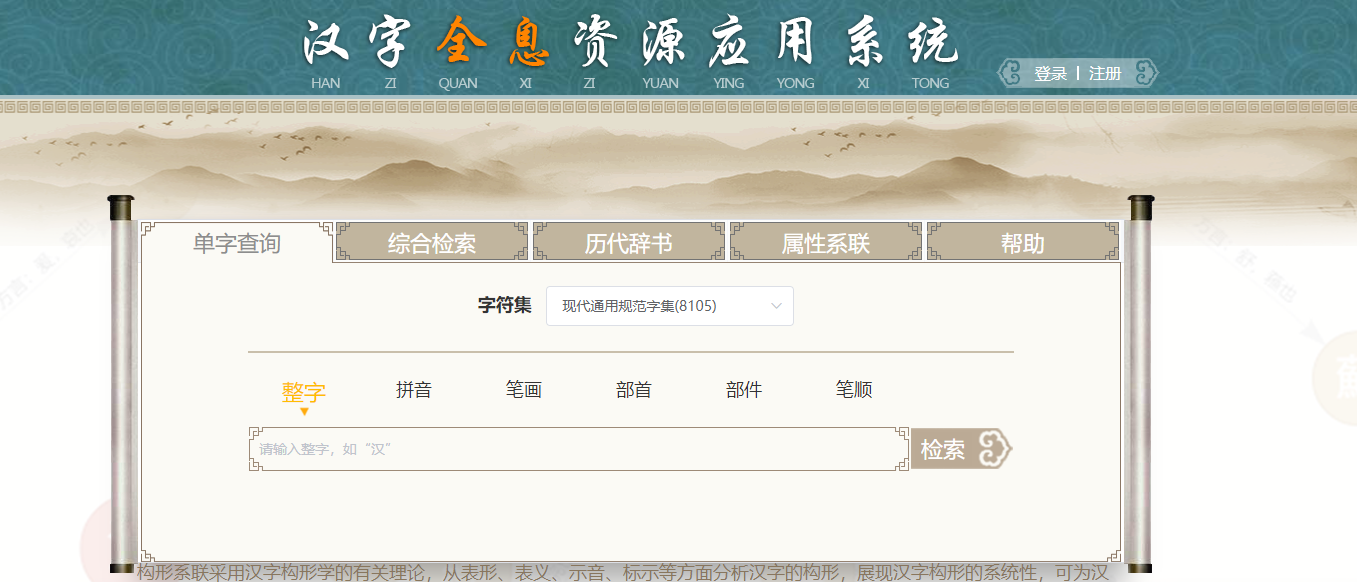Select the 单字查询 tab
Viewport: 1357px width, 582px height.
pos(237,243)
